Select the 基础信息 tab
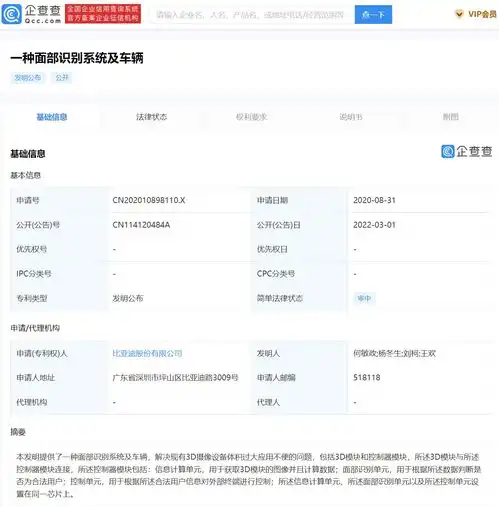499x507 pixels. 52,117
